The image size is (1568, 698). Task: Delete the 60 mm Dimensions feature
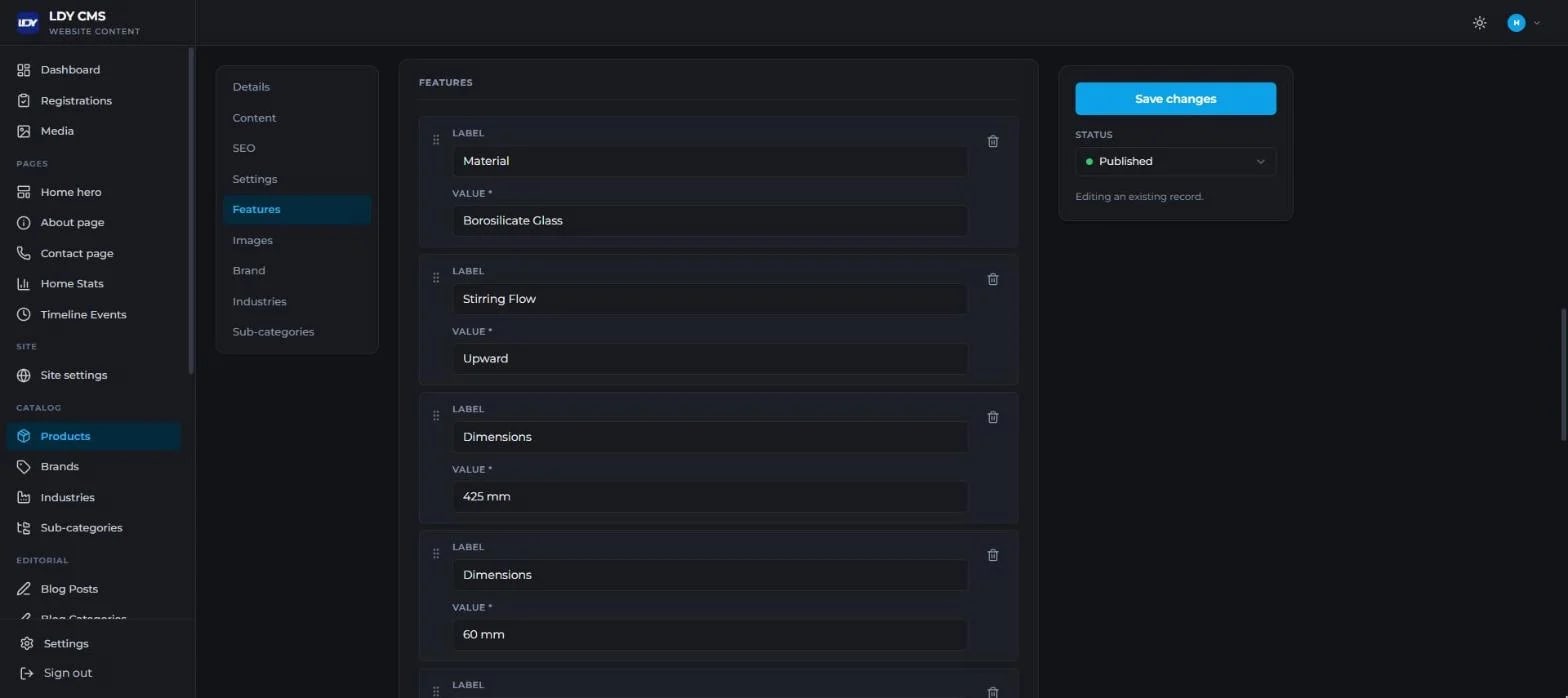[993, 555]
